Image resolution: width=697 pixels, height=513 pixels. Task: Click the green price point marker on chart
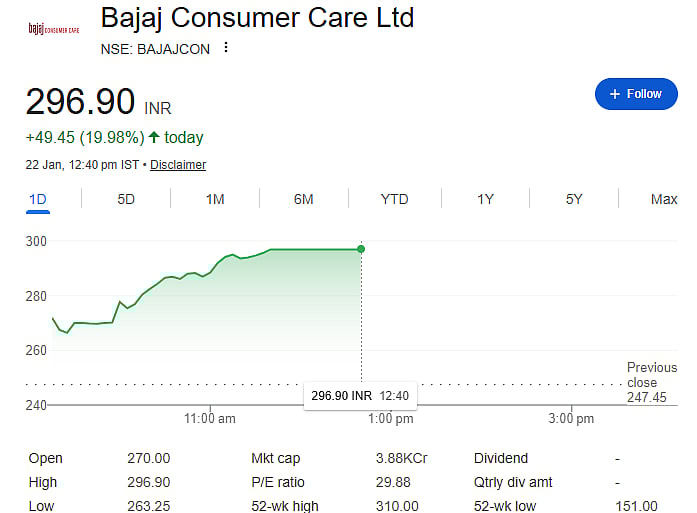click(x=361, y=249)
